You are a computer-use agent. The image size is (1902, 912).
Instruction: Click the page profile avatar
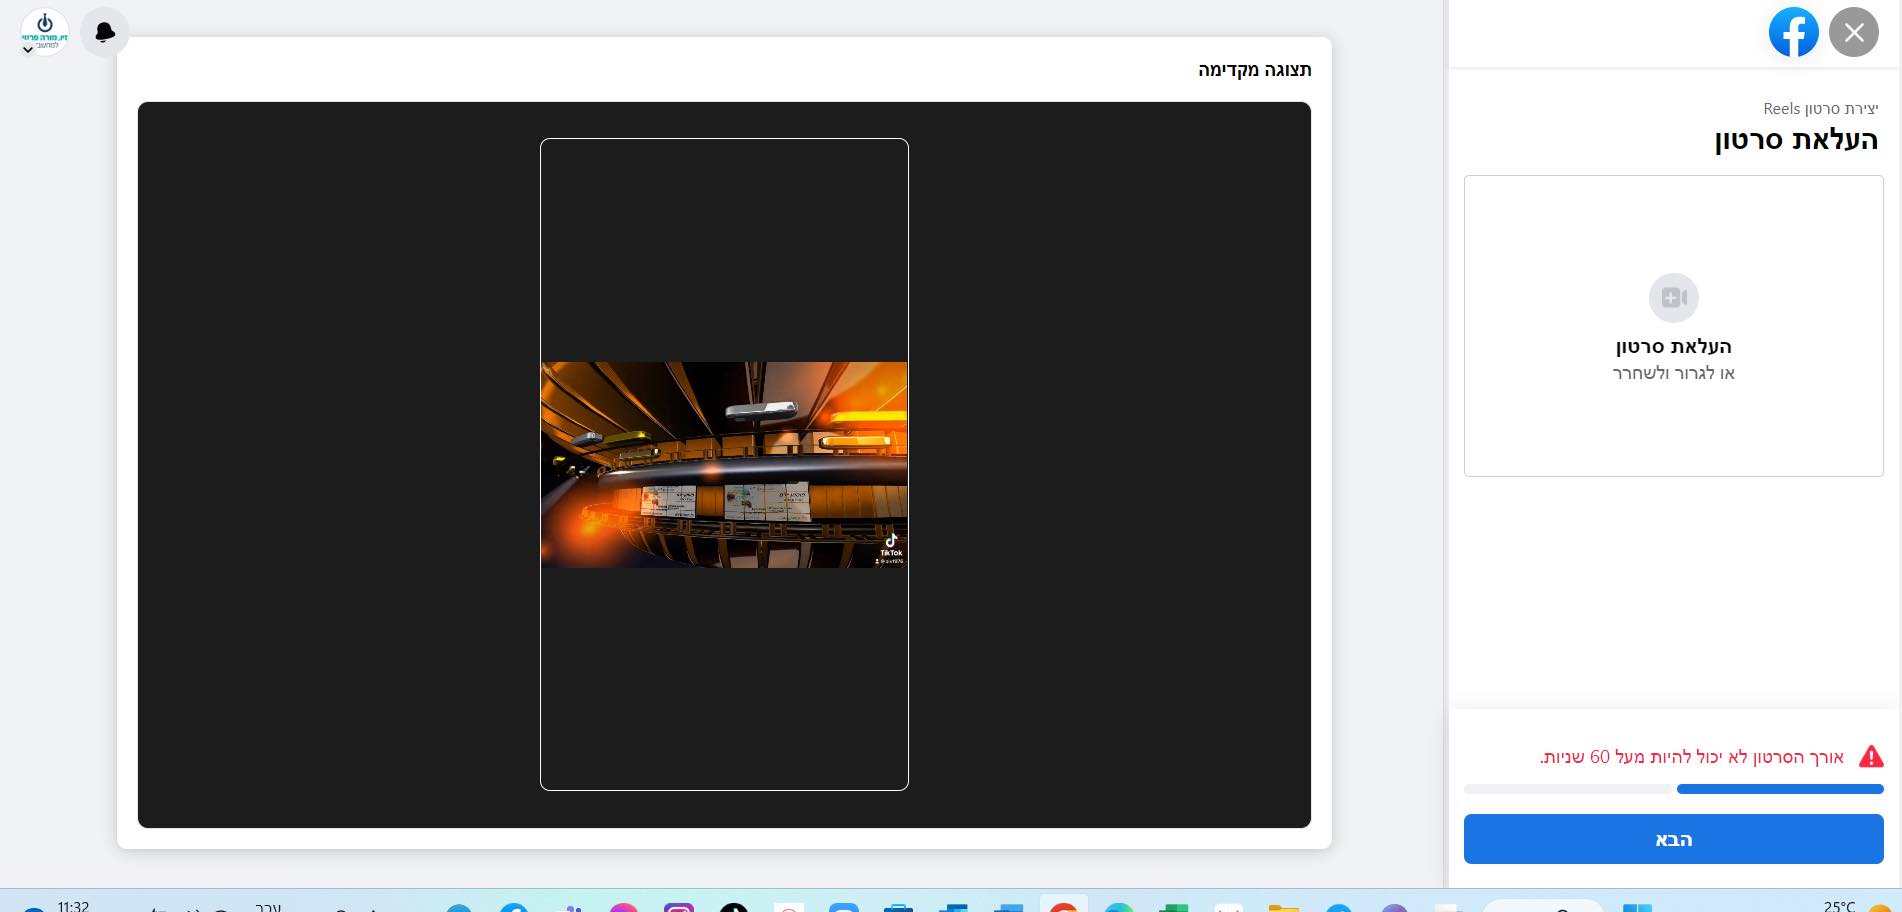click(x=45, y=30)
